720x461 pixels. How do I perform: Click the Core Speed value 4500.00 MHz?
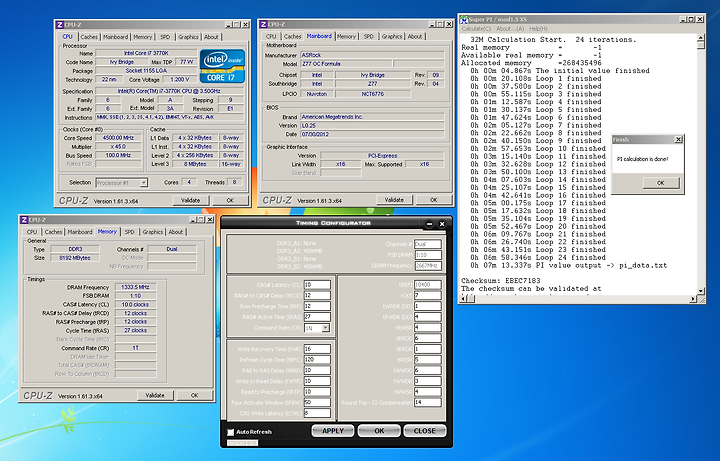pyautogui.click(x=118, y=138)
